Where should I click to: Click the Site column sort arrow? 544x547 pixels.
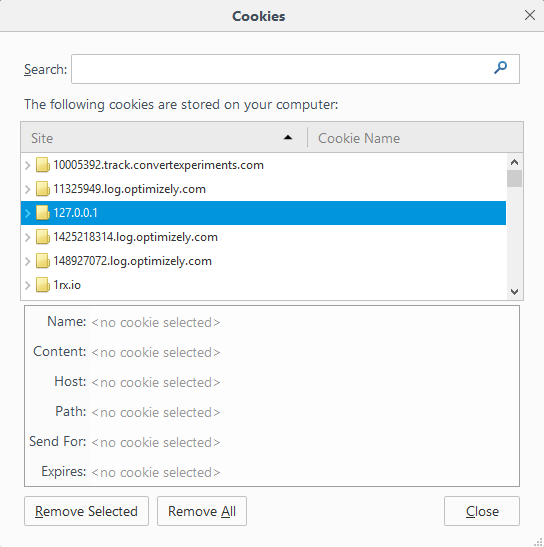(288, 138)
